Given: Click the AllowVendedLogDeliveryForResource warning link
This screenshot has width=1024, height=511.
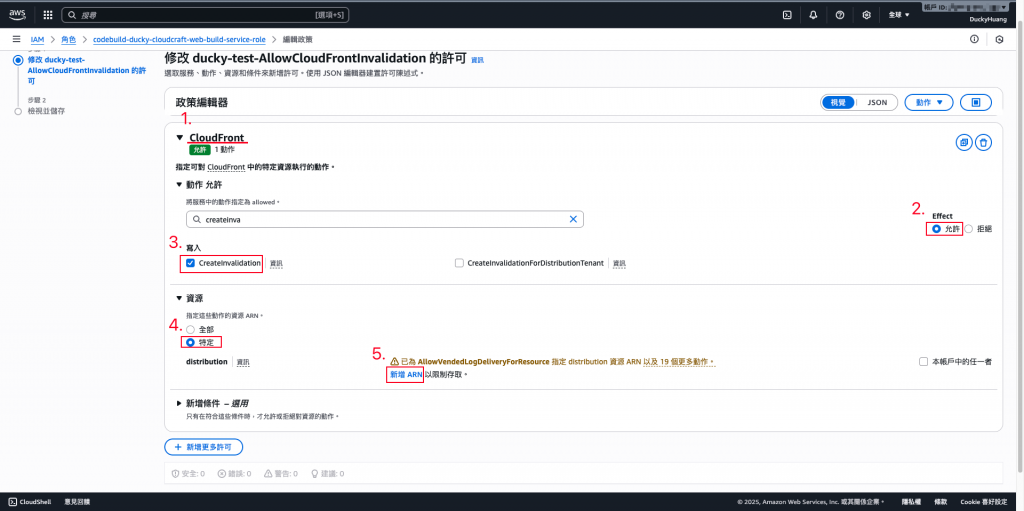Looking at the screenshot, I should pos(483,361).
